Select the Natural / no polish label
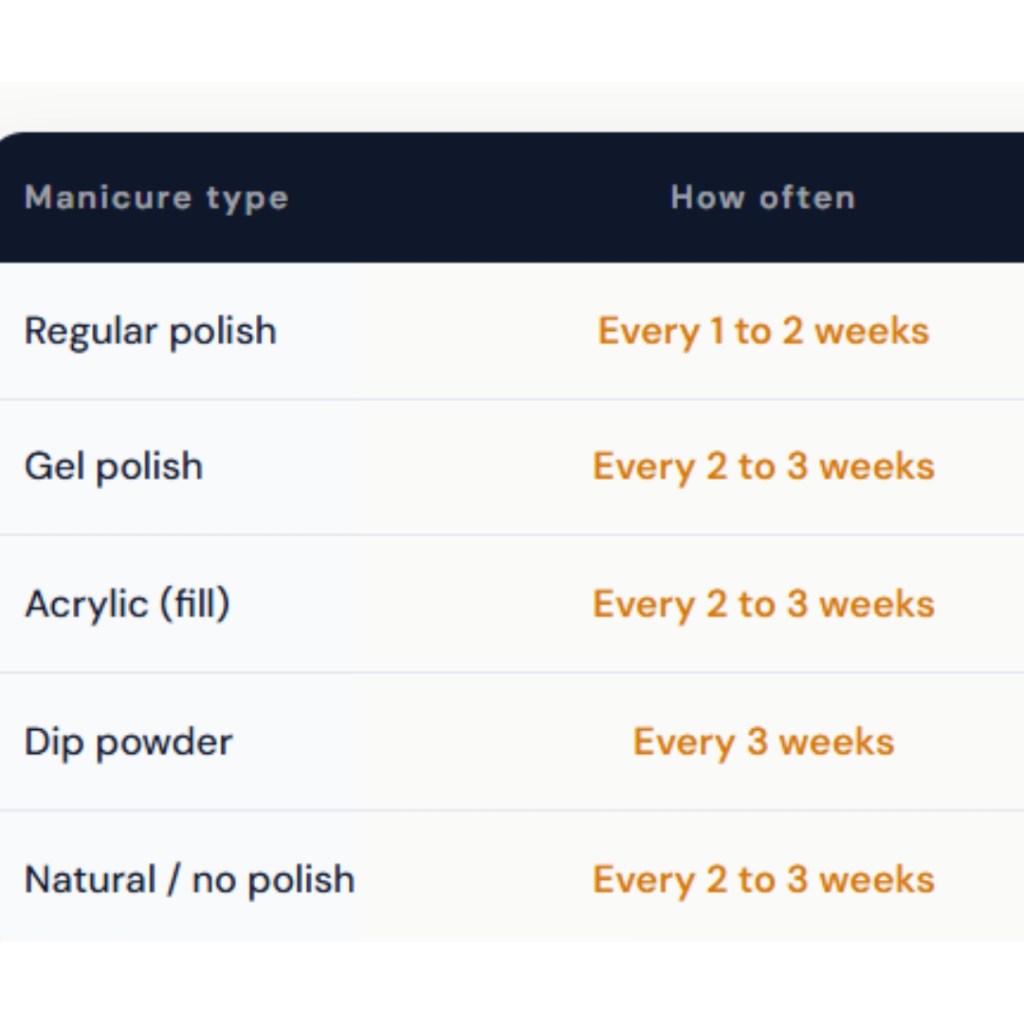 pos(189,880)
